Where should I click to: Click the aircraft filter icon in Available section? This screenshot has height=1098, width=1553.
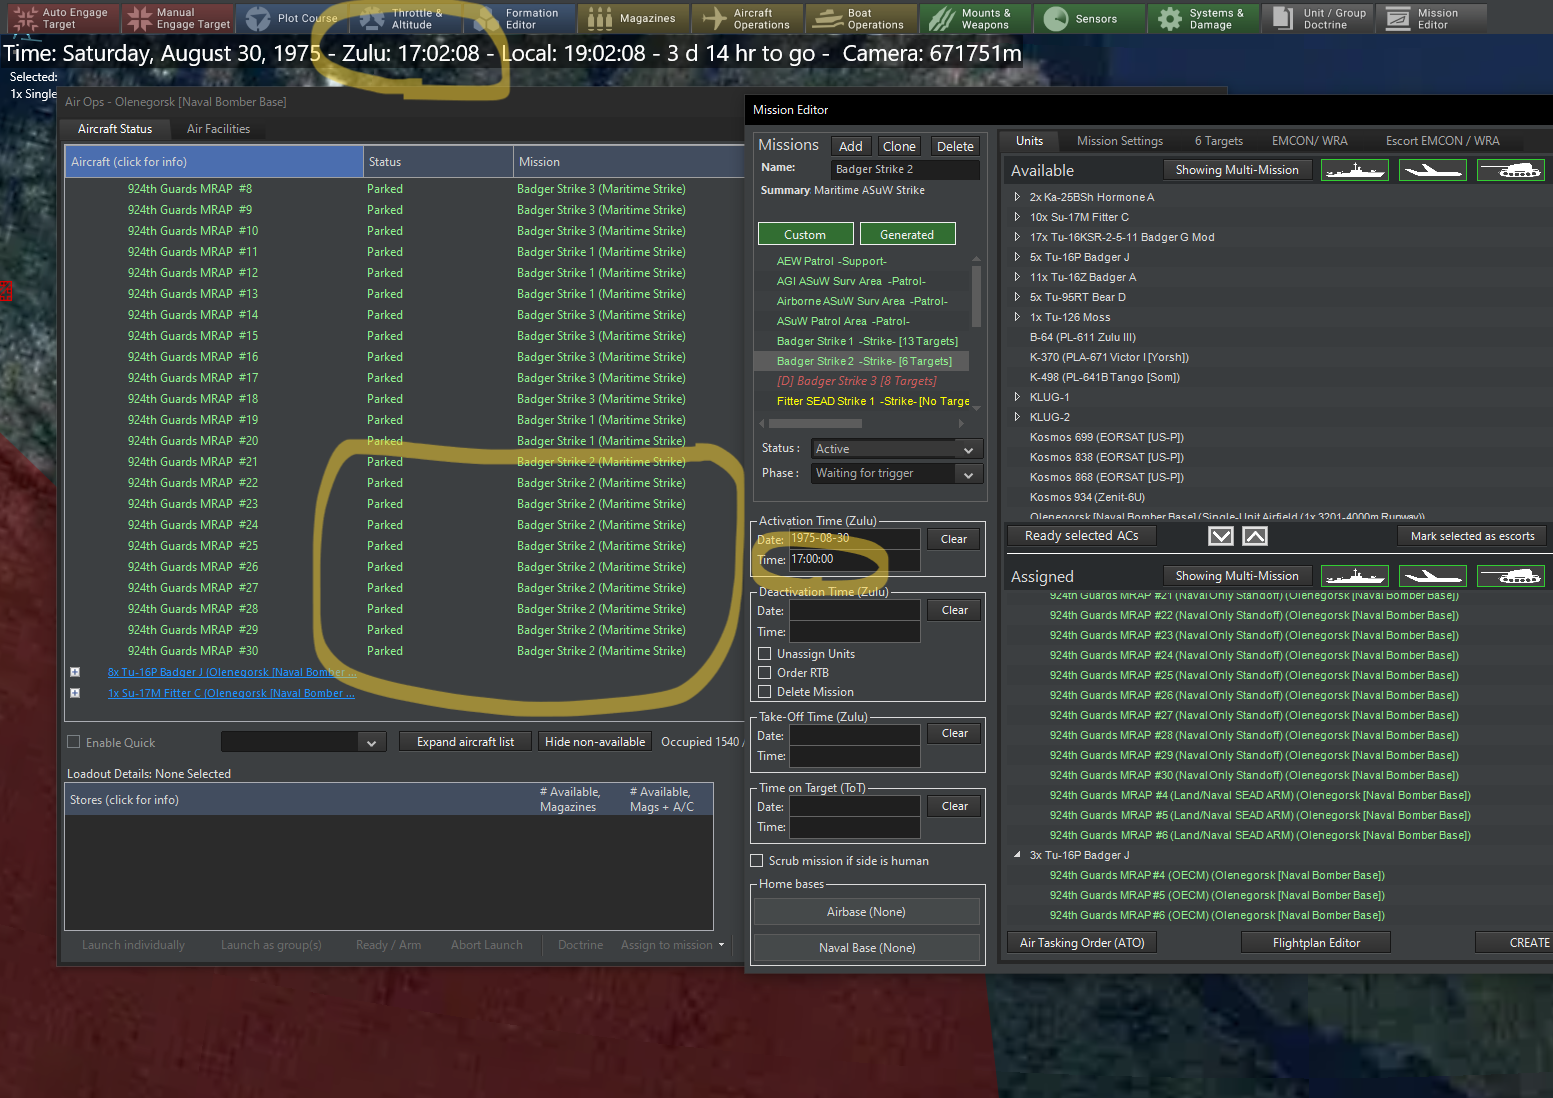pyautogui.click(x=1432, y=171)
